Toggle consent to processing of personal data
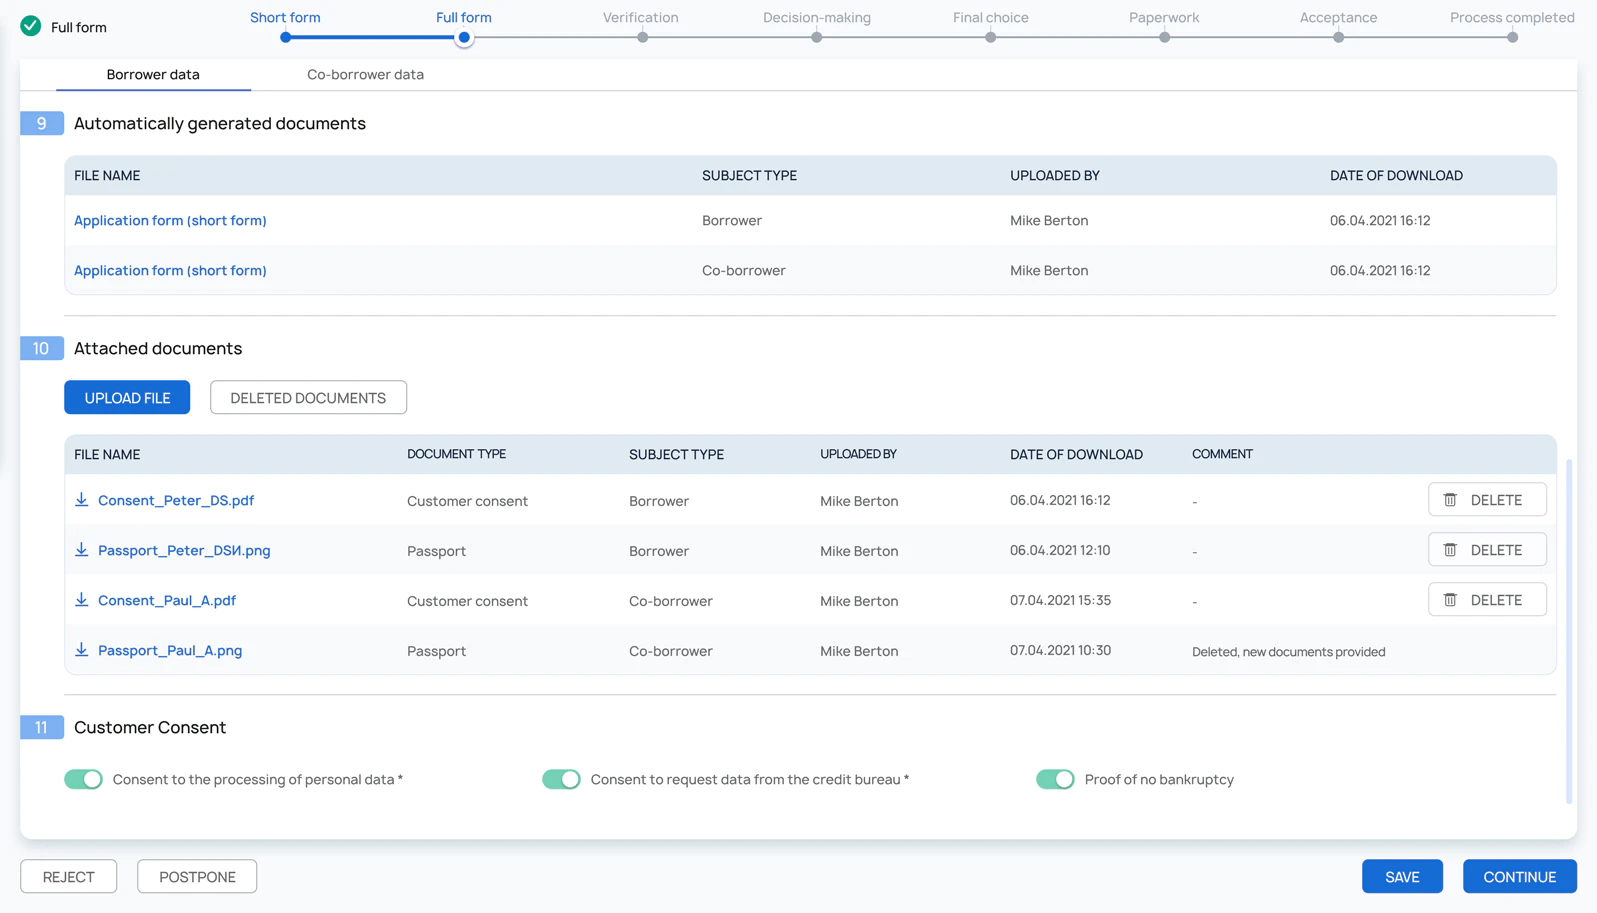This screenshot has height=913, width=1597. [83, 779]
